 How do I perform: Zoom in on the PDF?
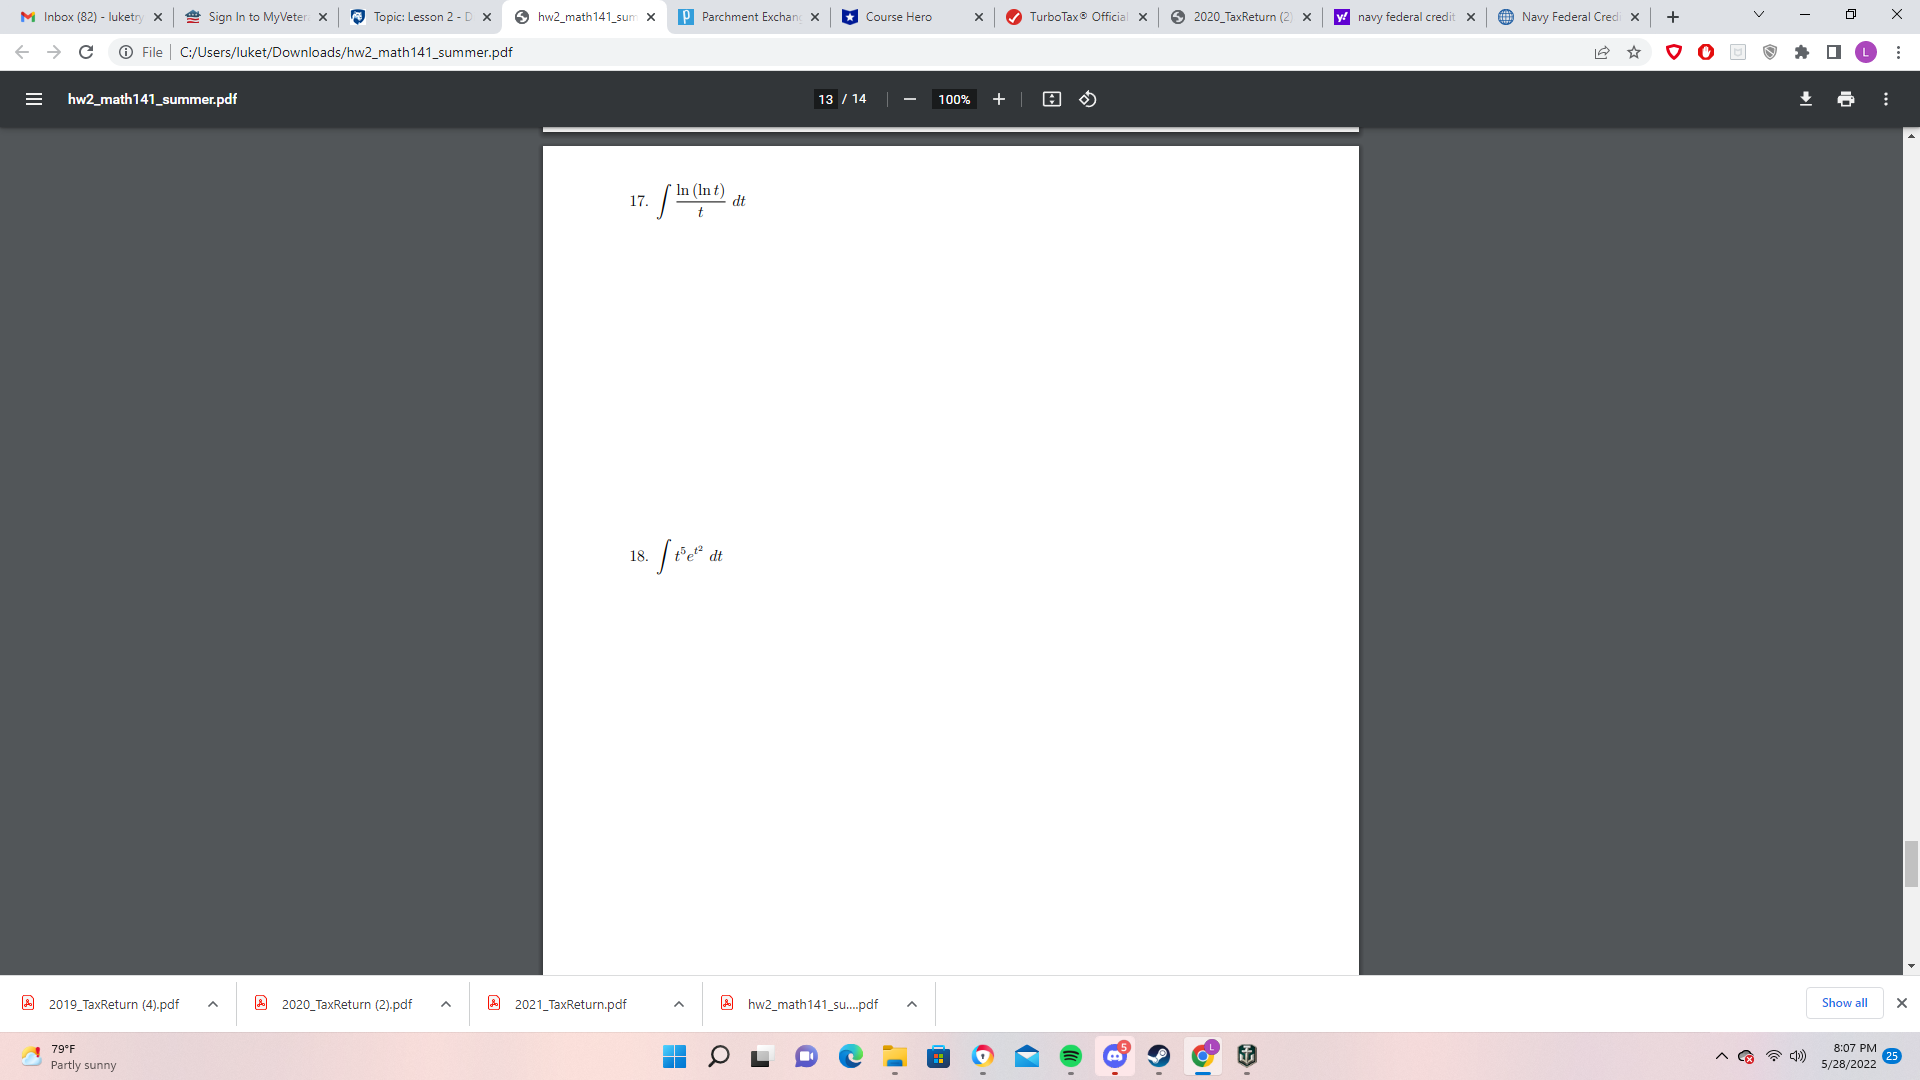(x=999, y=99)
